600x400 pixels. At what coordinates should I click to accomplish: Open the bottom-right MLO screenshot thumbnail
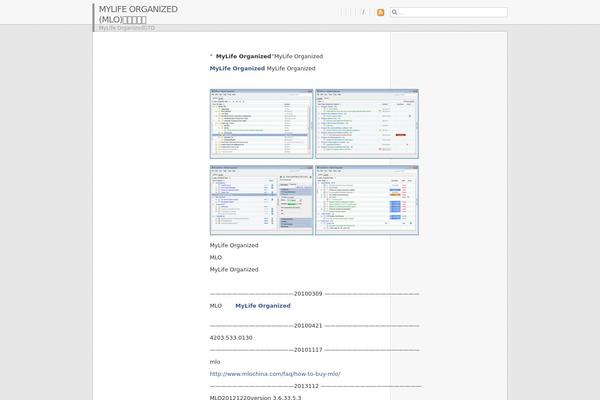(x=367, y=200)
